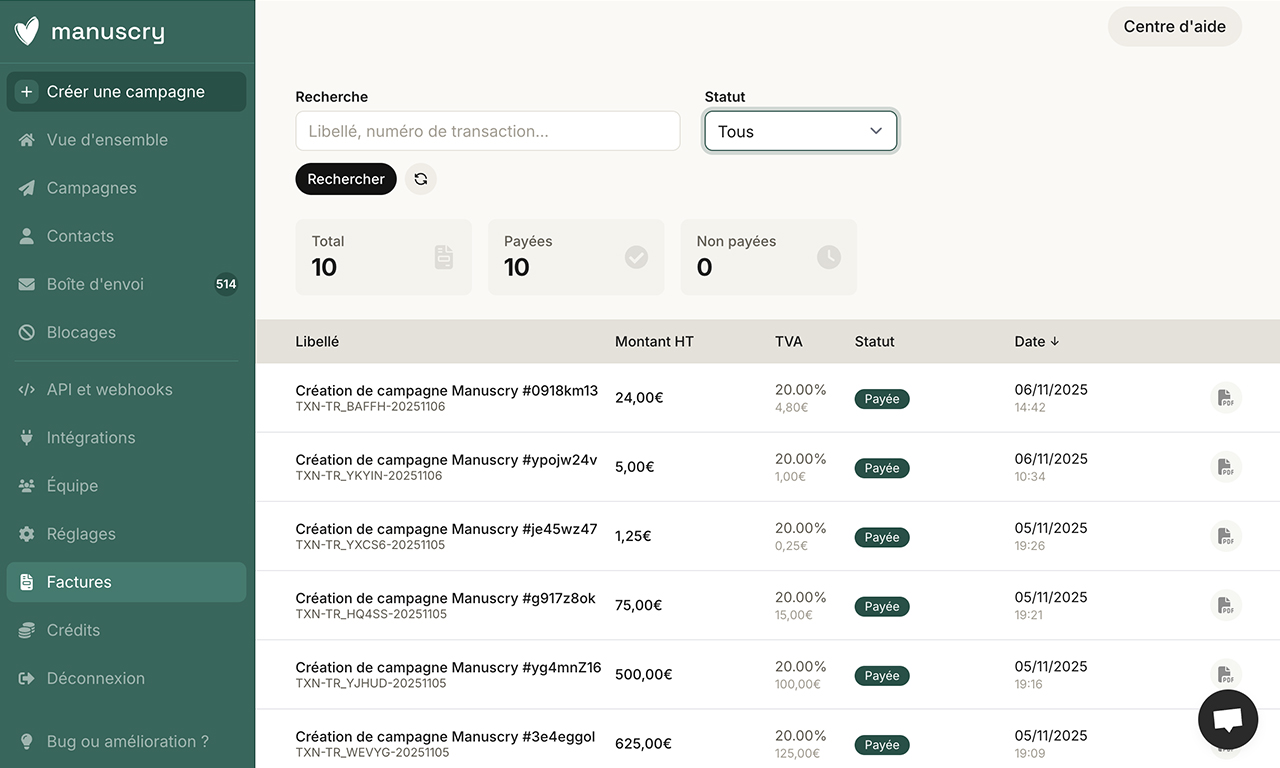Open the refresh icon next to Rechercher
Viewport: 1280px width, 768px height.
pos(421,179)
